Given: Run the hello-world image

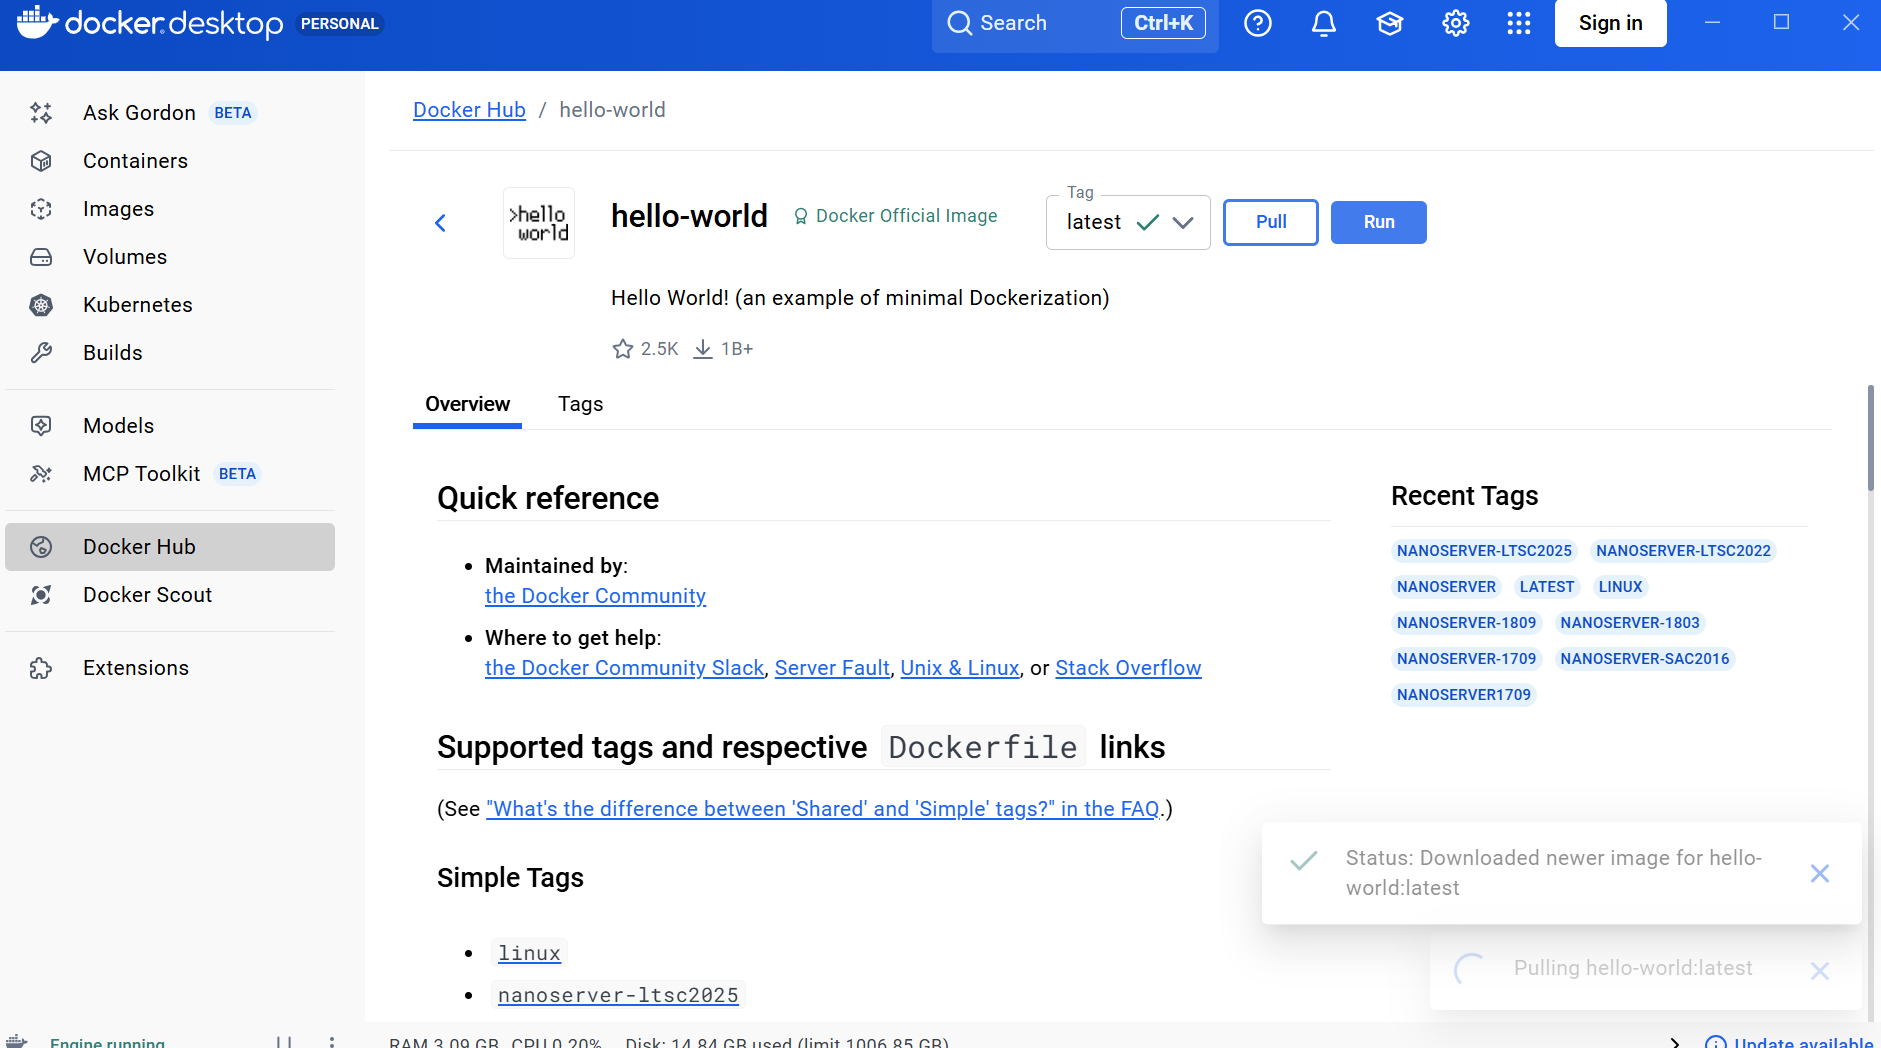Looking at the screenshot, I should 1378,222.
